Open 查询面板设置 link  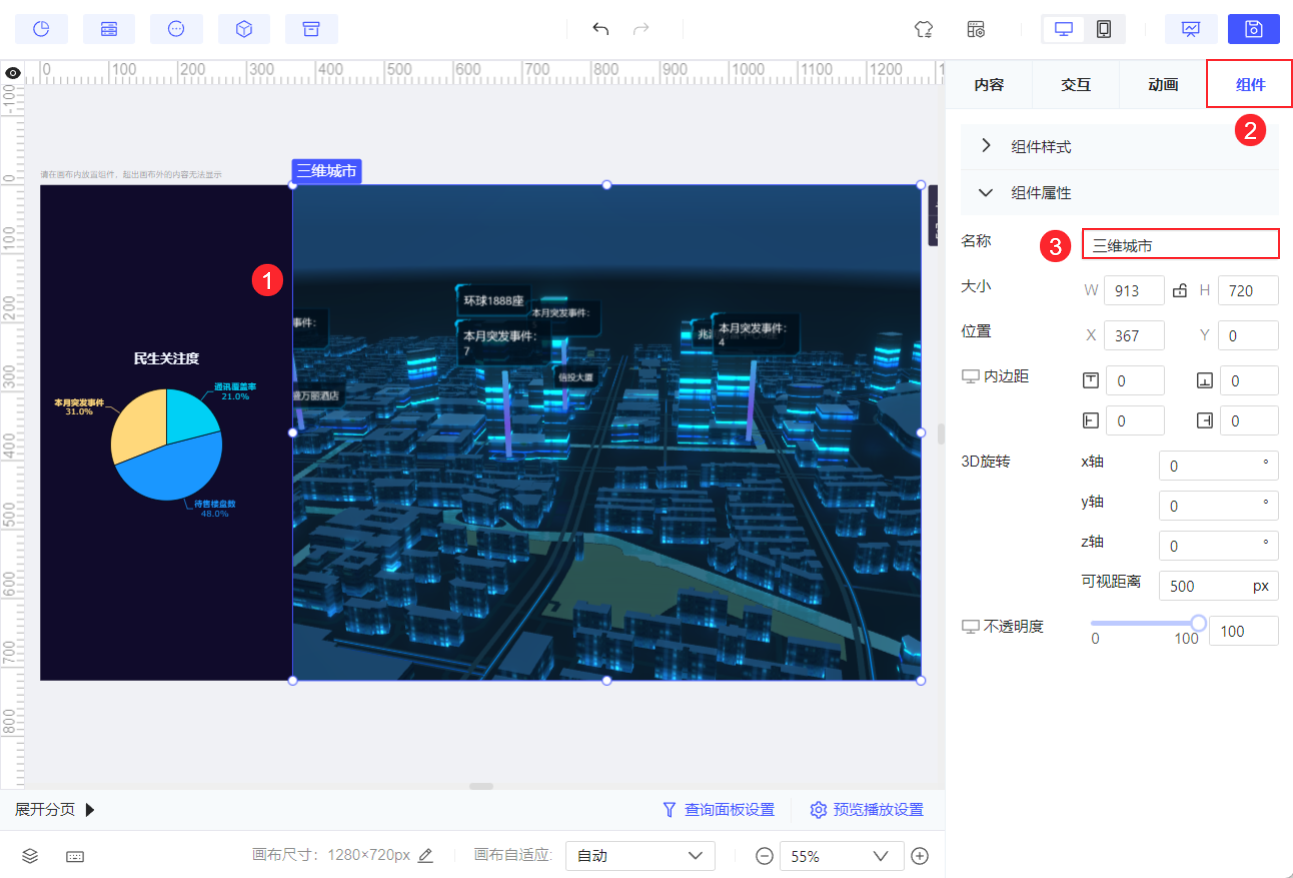[719, 810]
